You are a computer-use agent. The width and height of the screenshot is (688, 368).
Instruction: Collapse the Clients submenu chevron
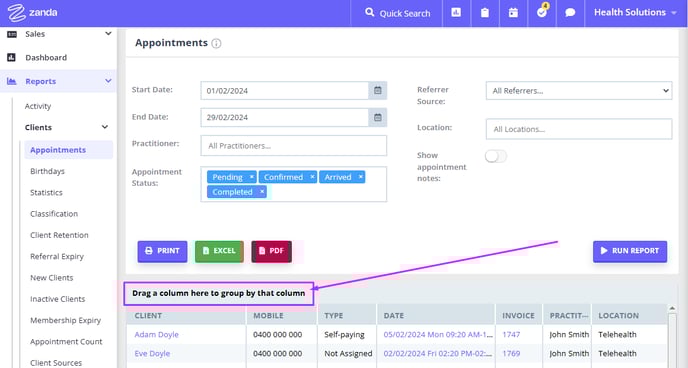click(104, 127)
